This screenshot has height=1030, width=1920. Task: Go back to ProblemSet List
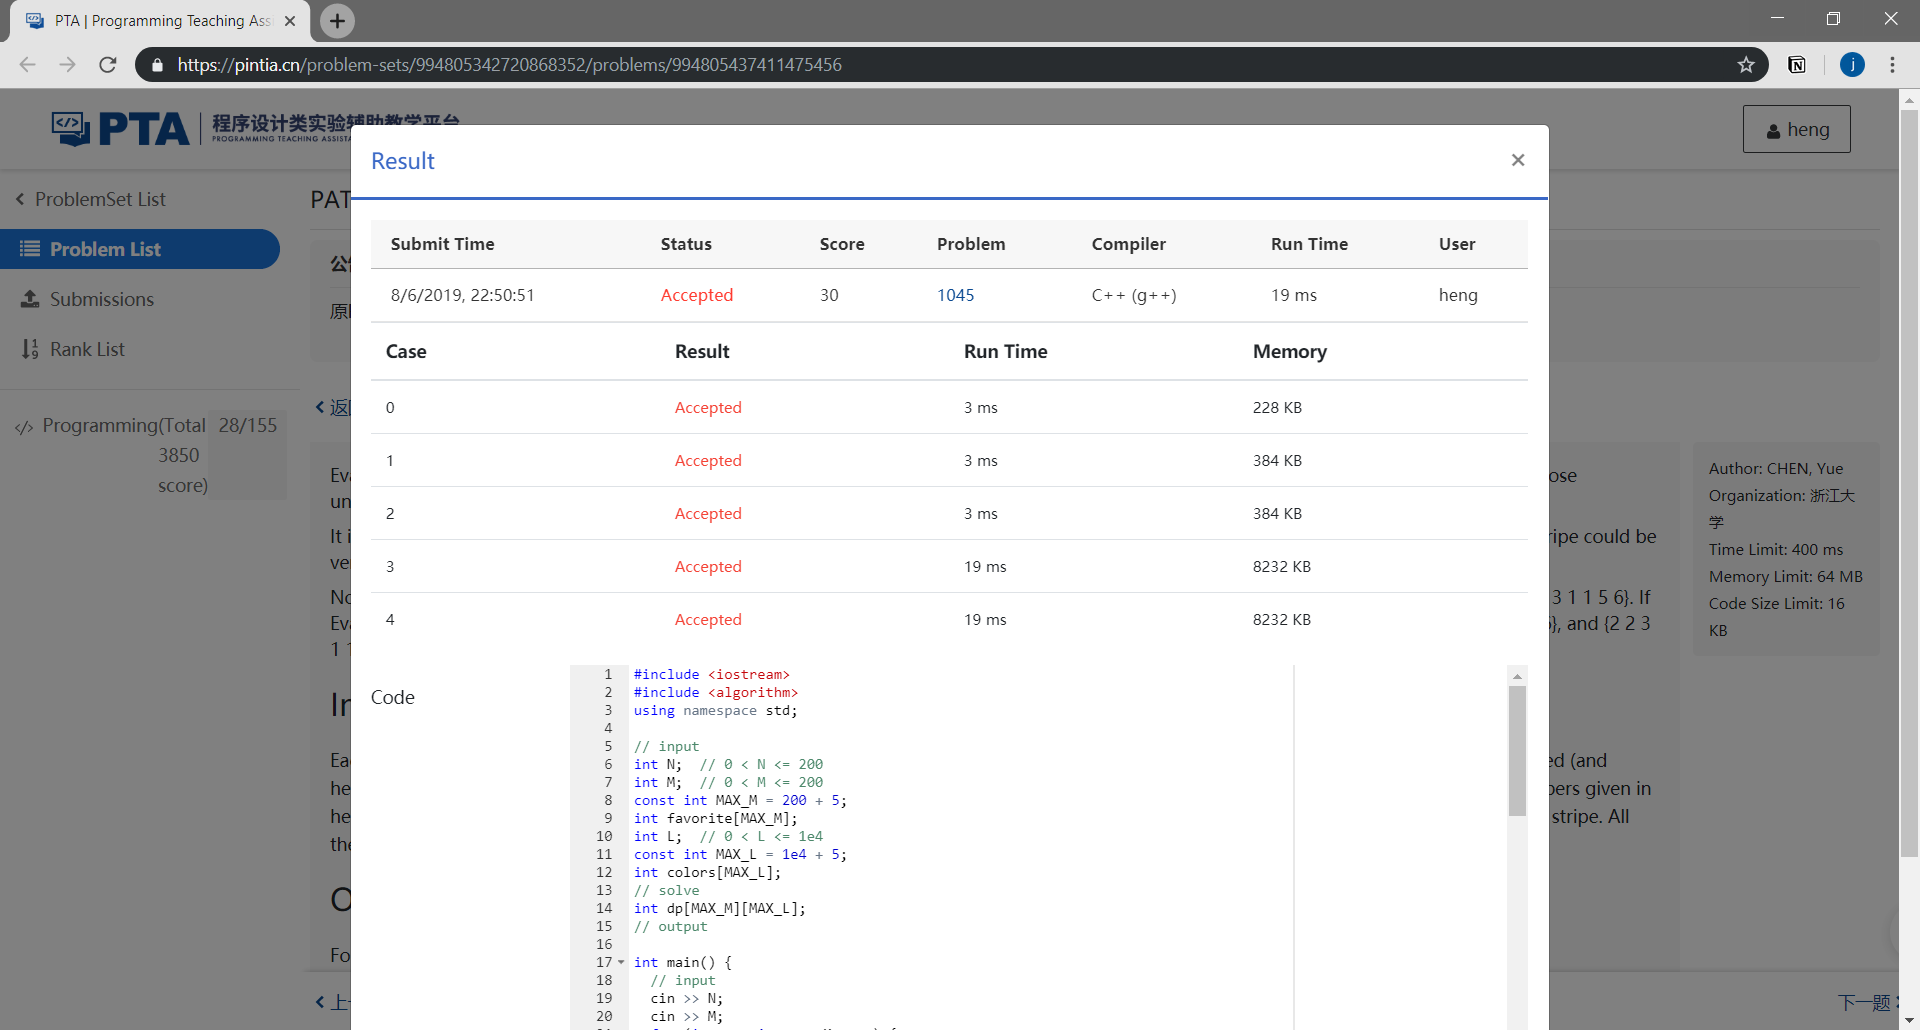pos(91,199)
